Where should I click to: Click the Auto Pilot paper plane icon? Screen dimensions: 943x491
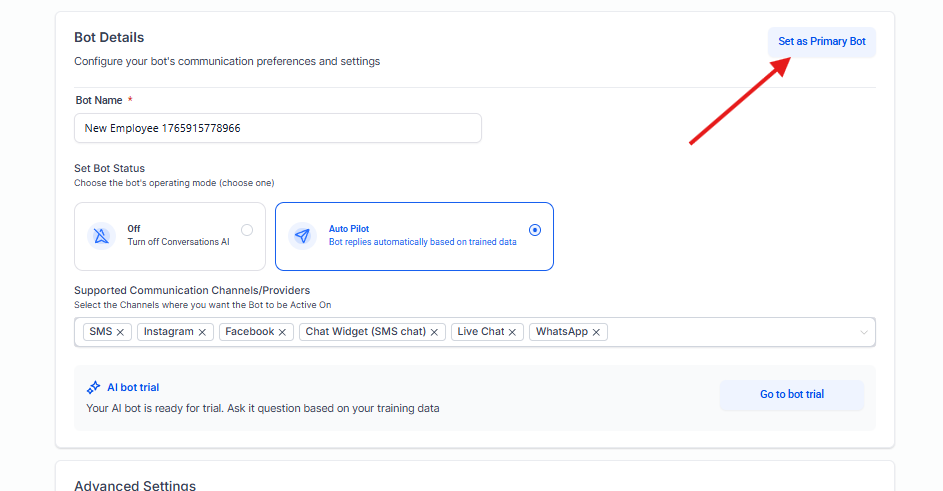tap(303, 236)
